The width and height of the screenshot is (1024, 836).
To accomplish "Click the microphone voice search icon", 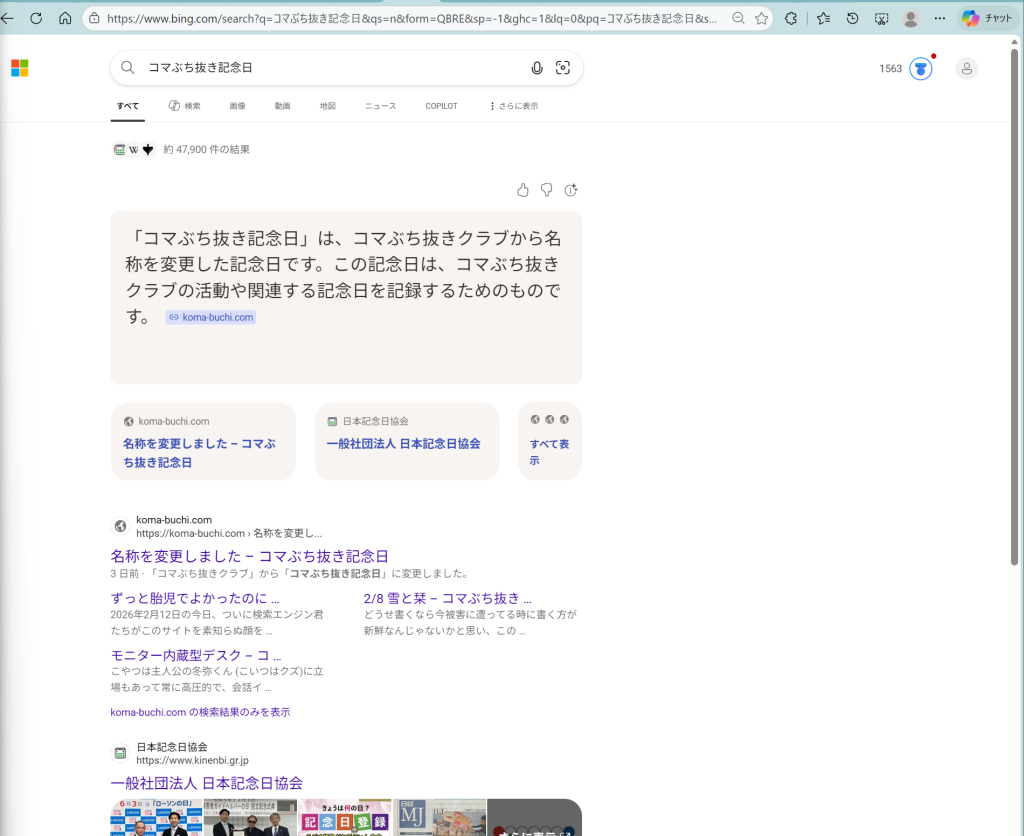I will [537, 68].
